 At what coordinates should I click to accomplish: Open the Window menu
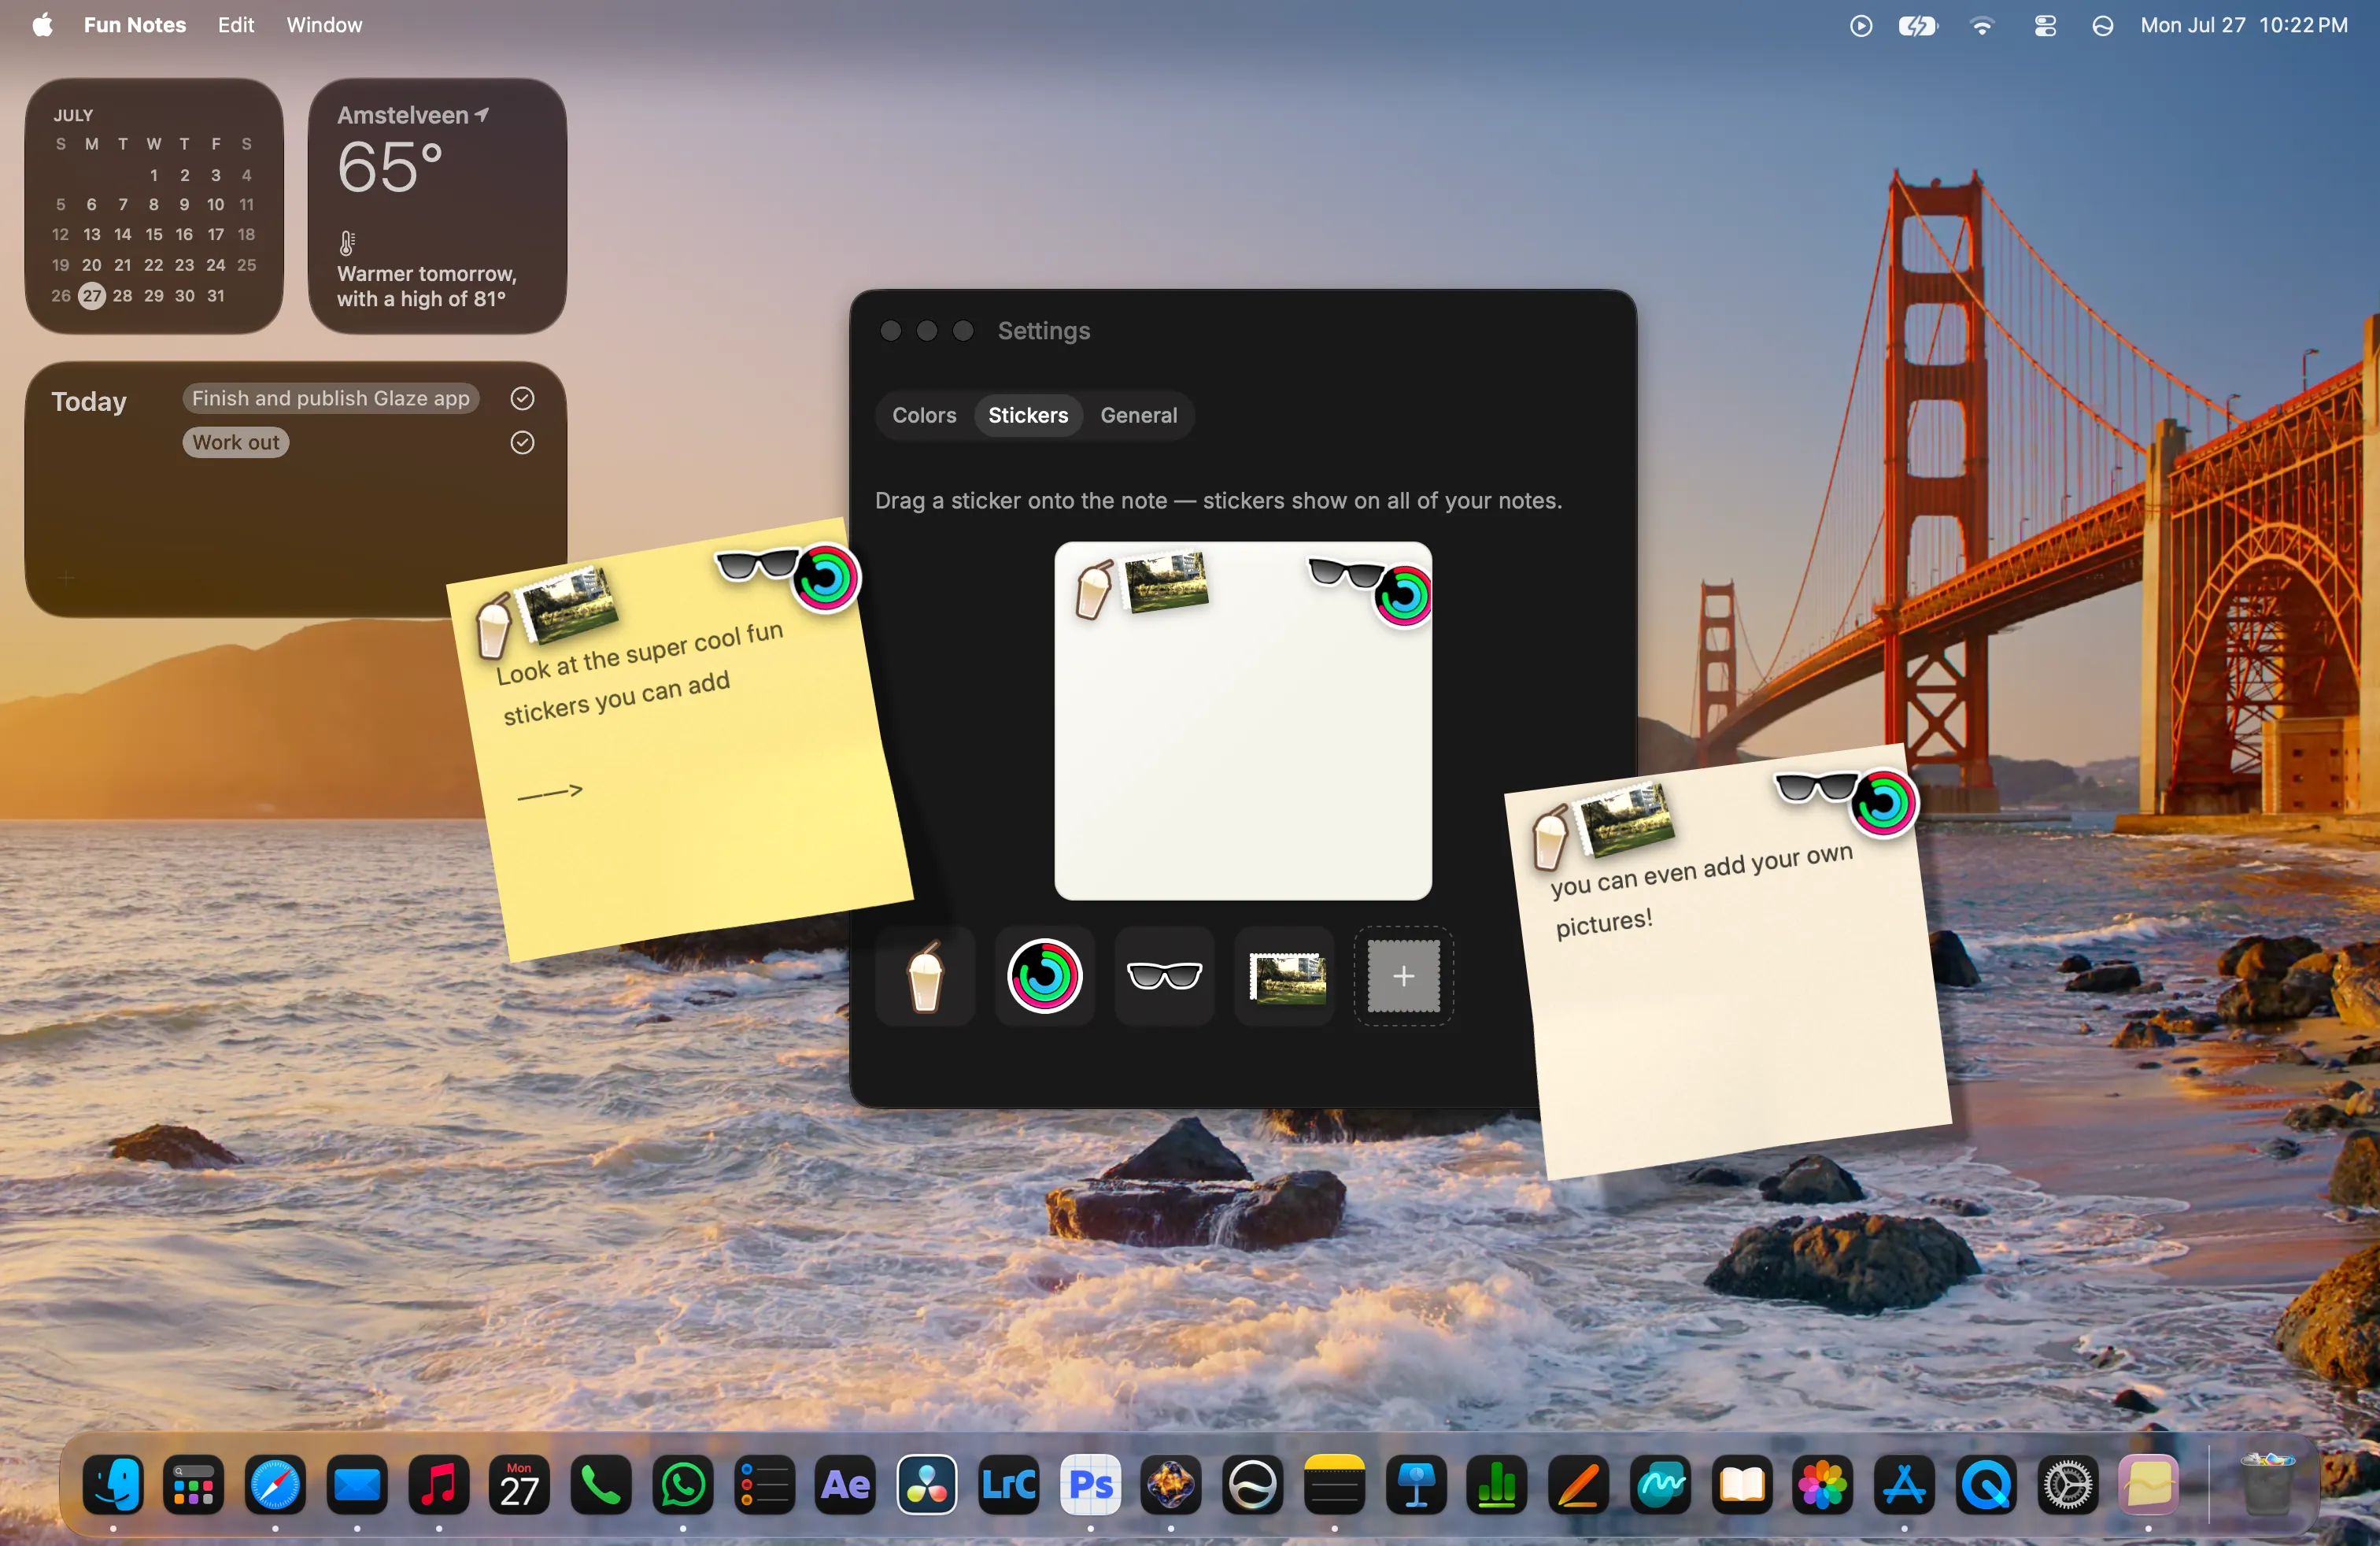click(x=325, y=25)
